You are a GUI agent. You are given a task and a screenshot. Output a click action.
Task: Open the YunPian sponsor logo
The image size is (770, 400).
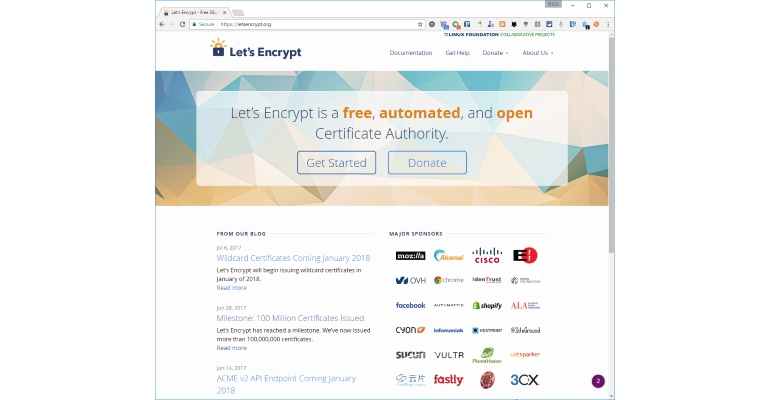(x=411, y=380)
